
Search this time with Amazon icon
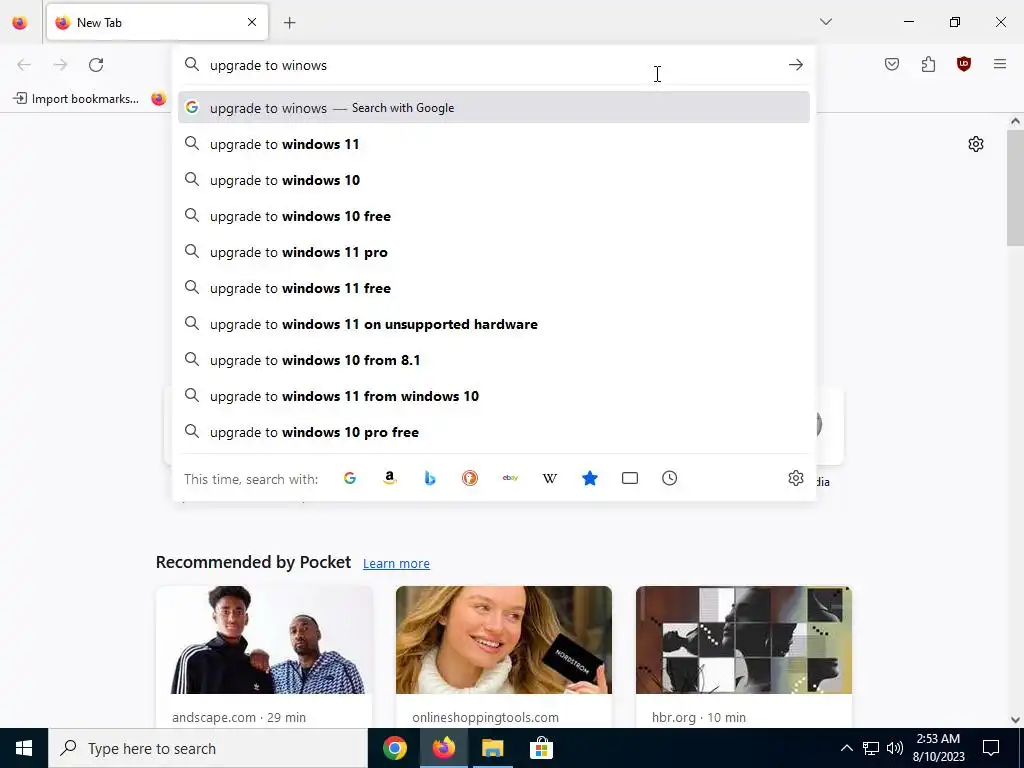coord(390,479)
